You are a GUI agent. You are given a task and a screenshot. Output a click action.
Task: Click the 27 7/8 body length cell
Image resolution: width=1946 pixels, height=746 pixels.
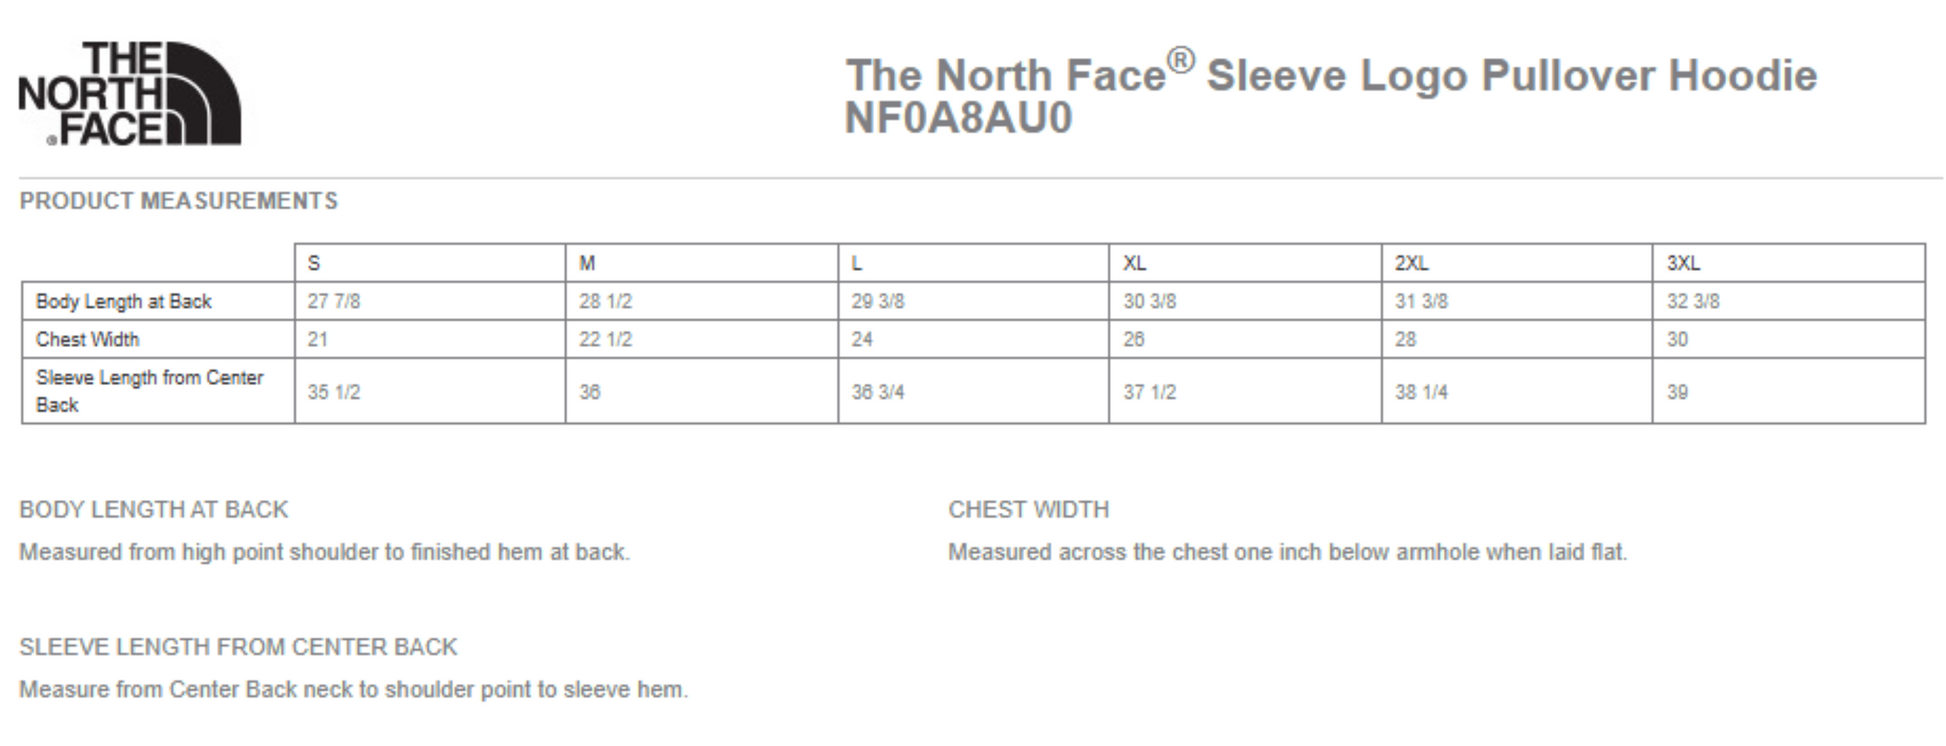coord(334,301)
